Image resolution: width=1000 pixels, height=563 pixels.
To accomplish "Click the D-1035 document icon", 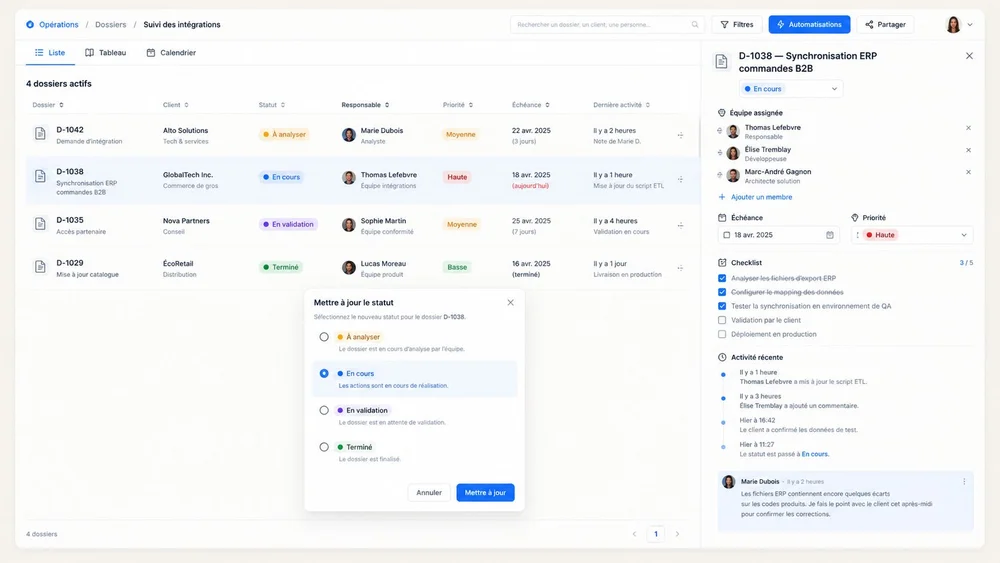I will (40, 224).
